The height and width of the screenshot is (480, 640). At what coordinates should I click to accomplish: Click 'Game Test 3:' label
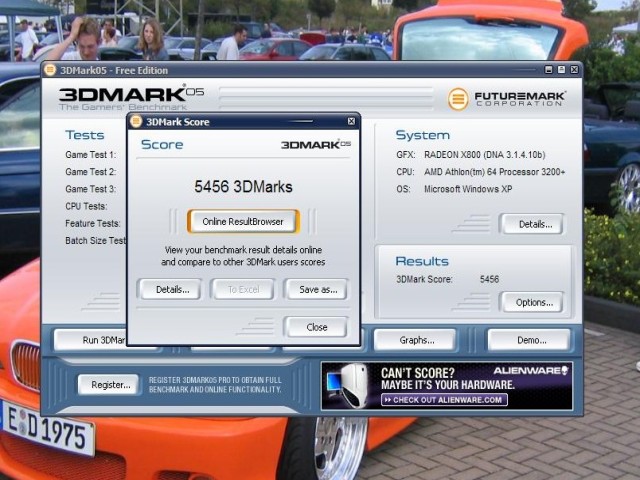point(91,189)
